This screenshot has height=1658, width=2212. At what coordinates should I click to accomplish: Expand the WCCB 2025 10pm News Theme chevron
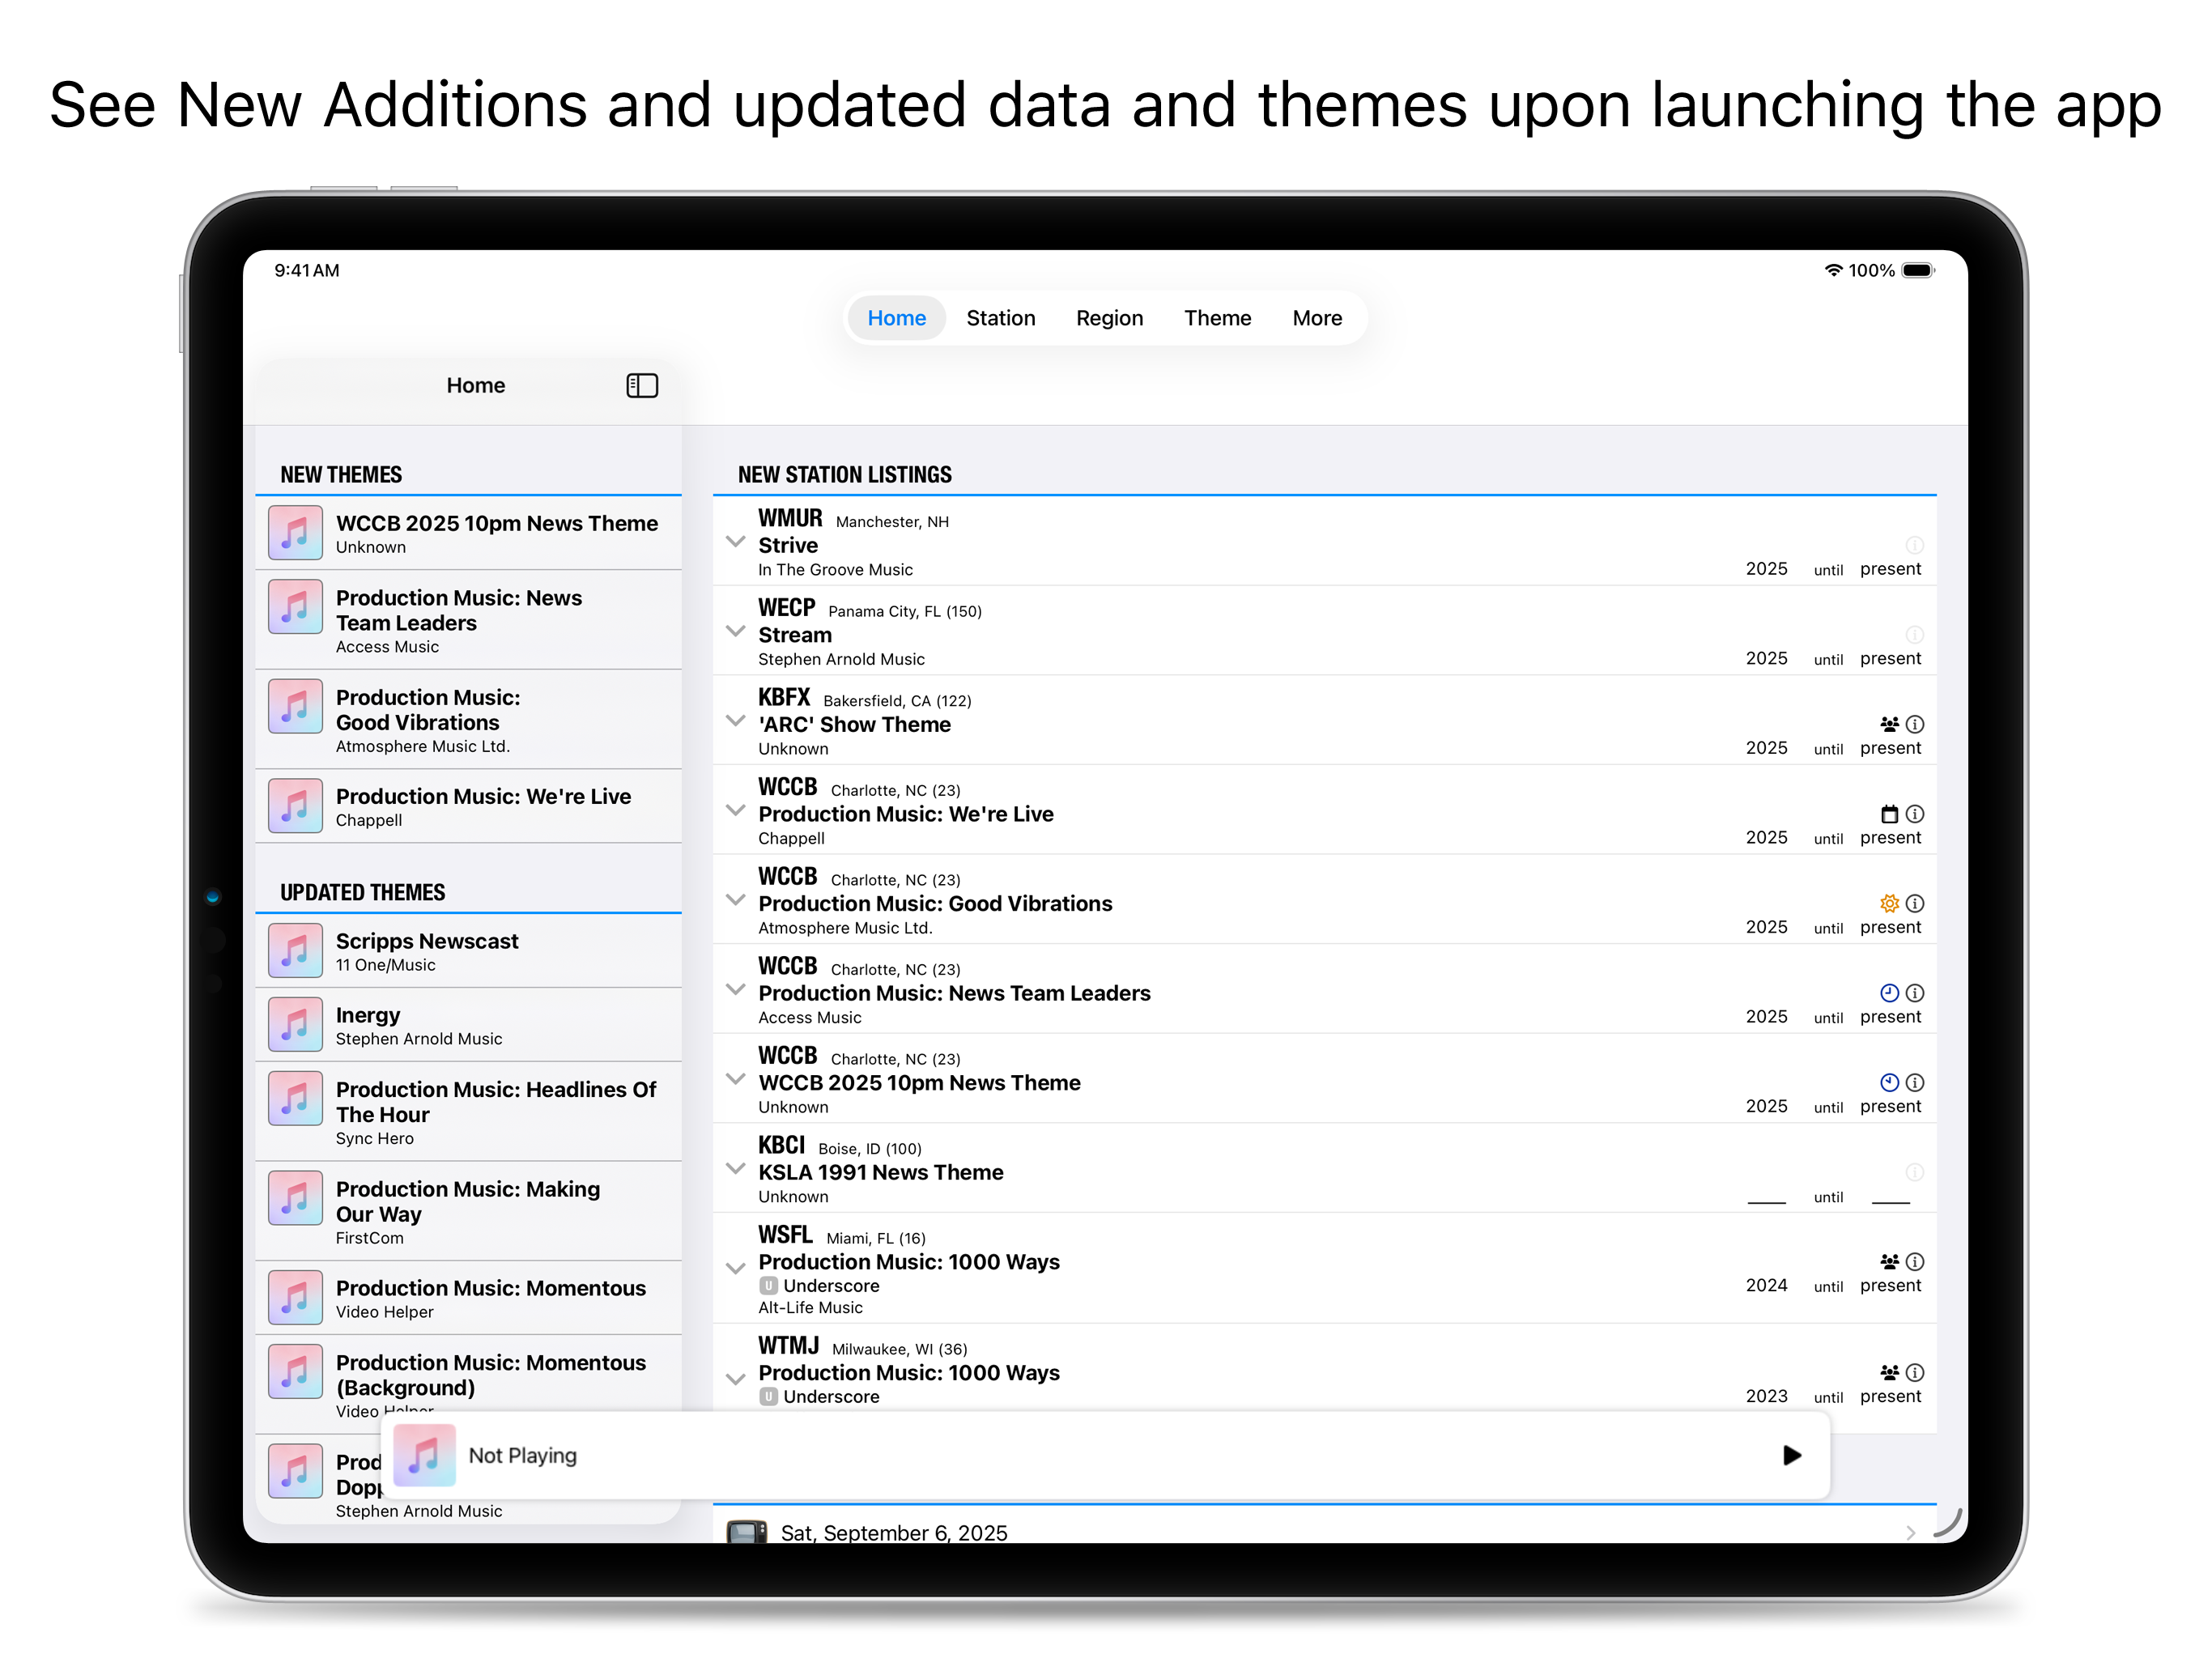(x=735, y=1079)
